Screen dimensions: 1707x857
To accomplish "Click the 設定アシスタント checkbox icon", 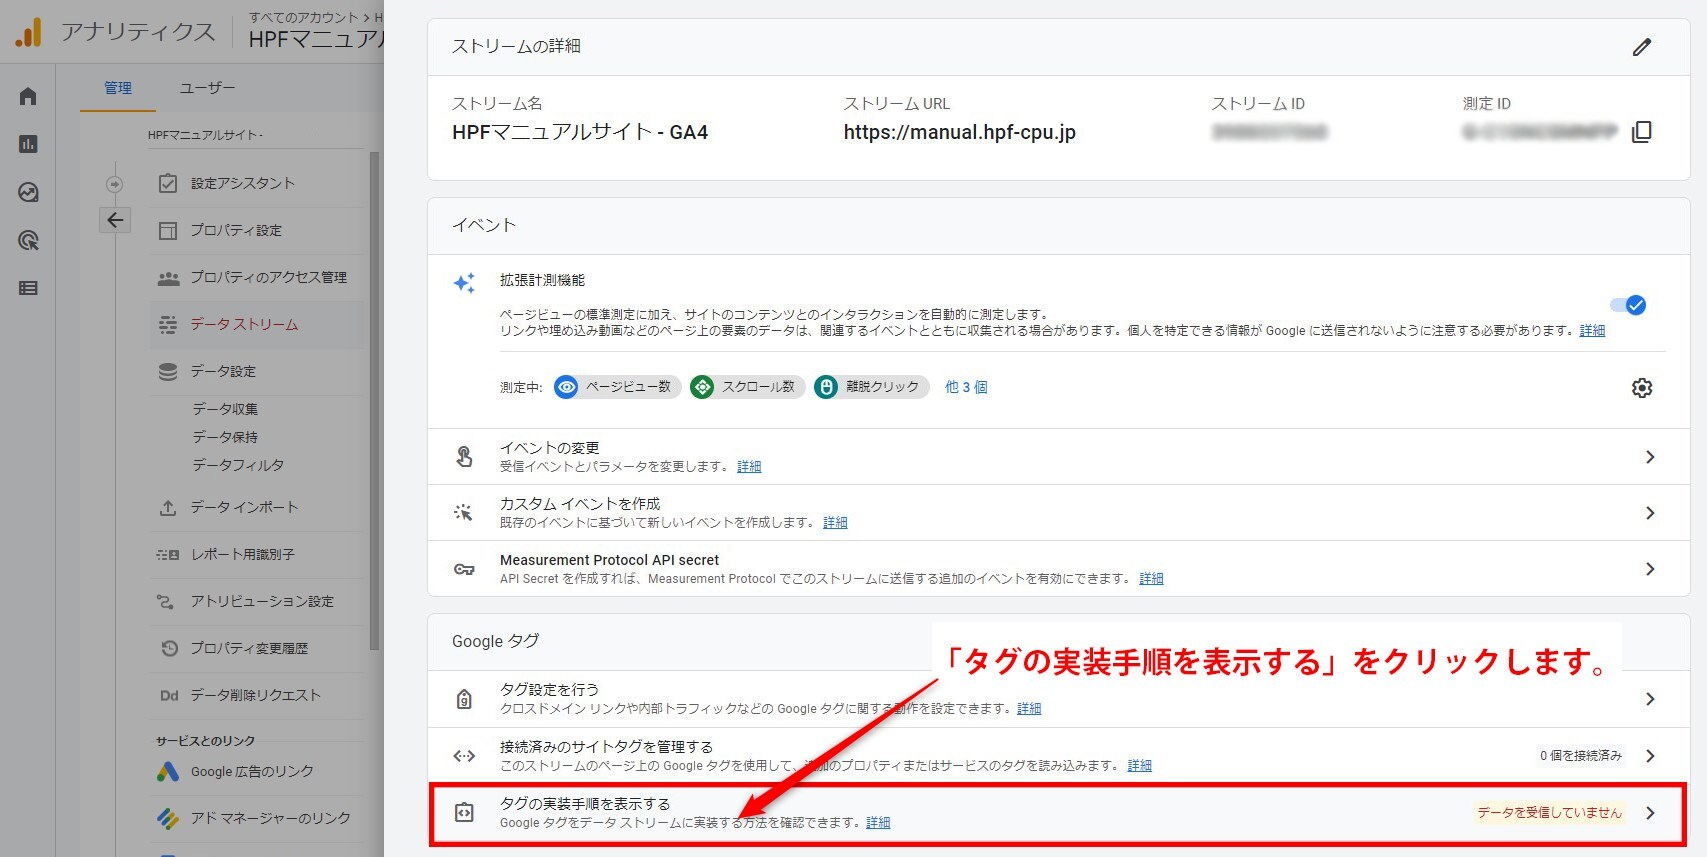I will (x=168, y=183).
